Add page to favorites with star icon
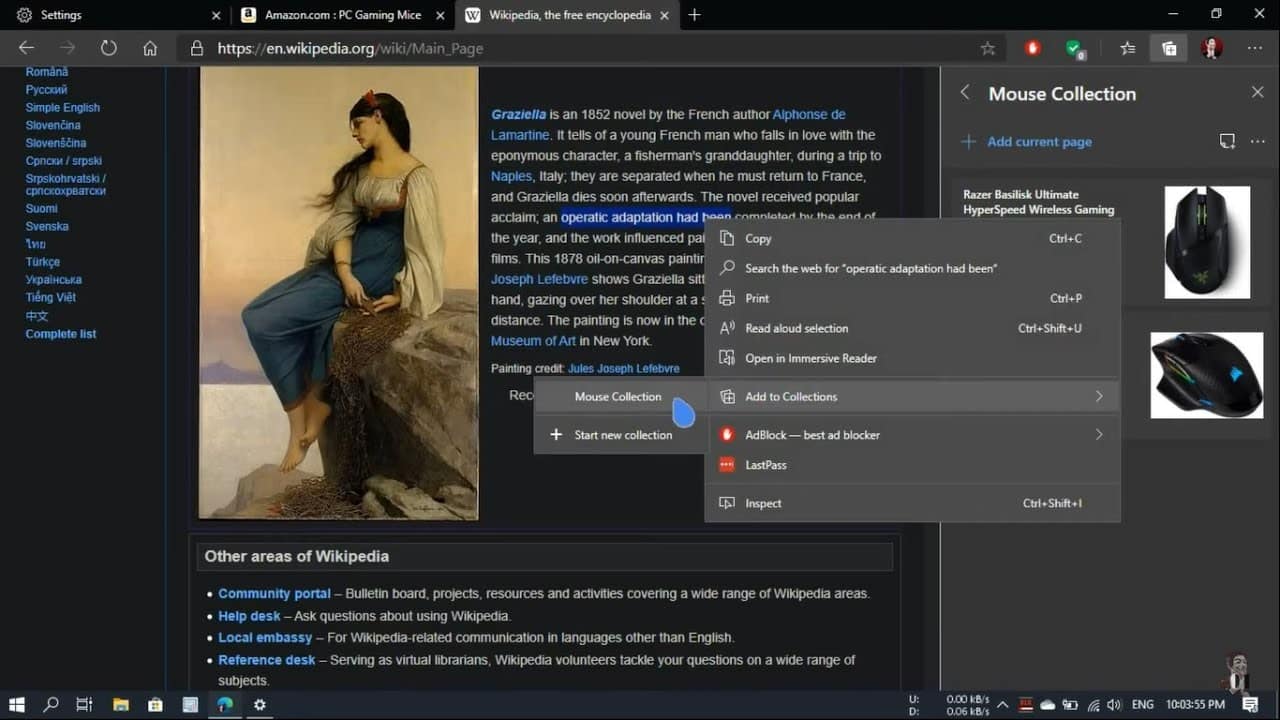This screenshot has width=1280, height=720. [988, 48]
